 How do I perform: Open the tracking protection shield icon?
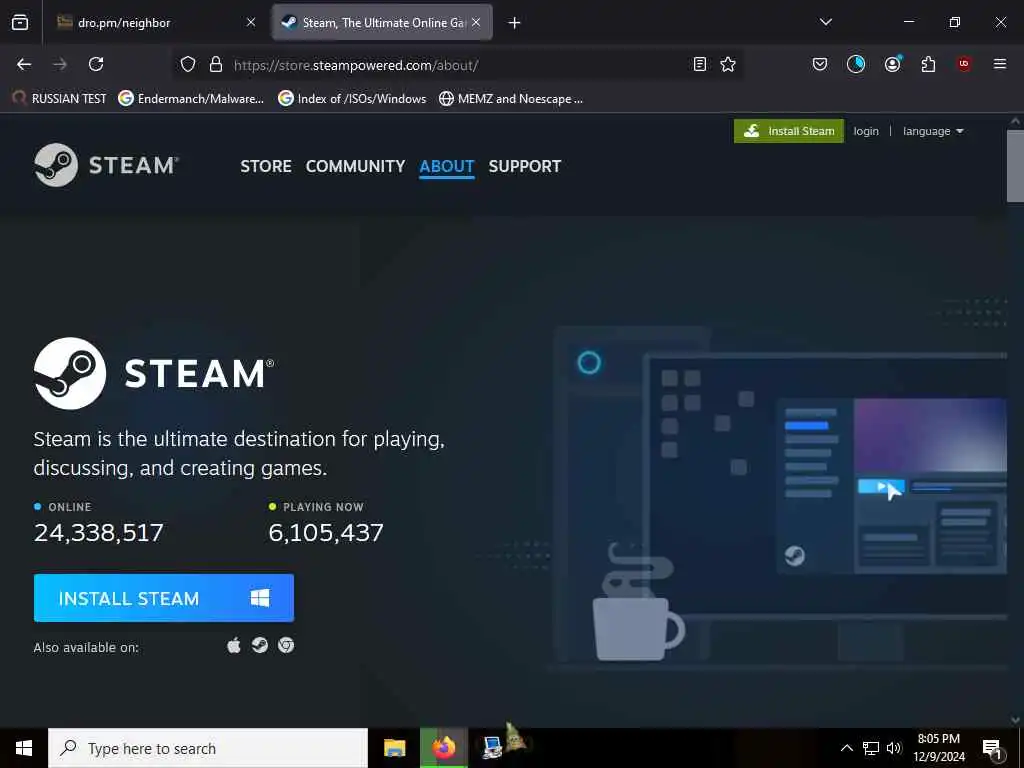pyautogui.click(x=188, y=65)
